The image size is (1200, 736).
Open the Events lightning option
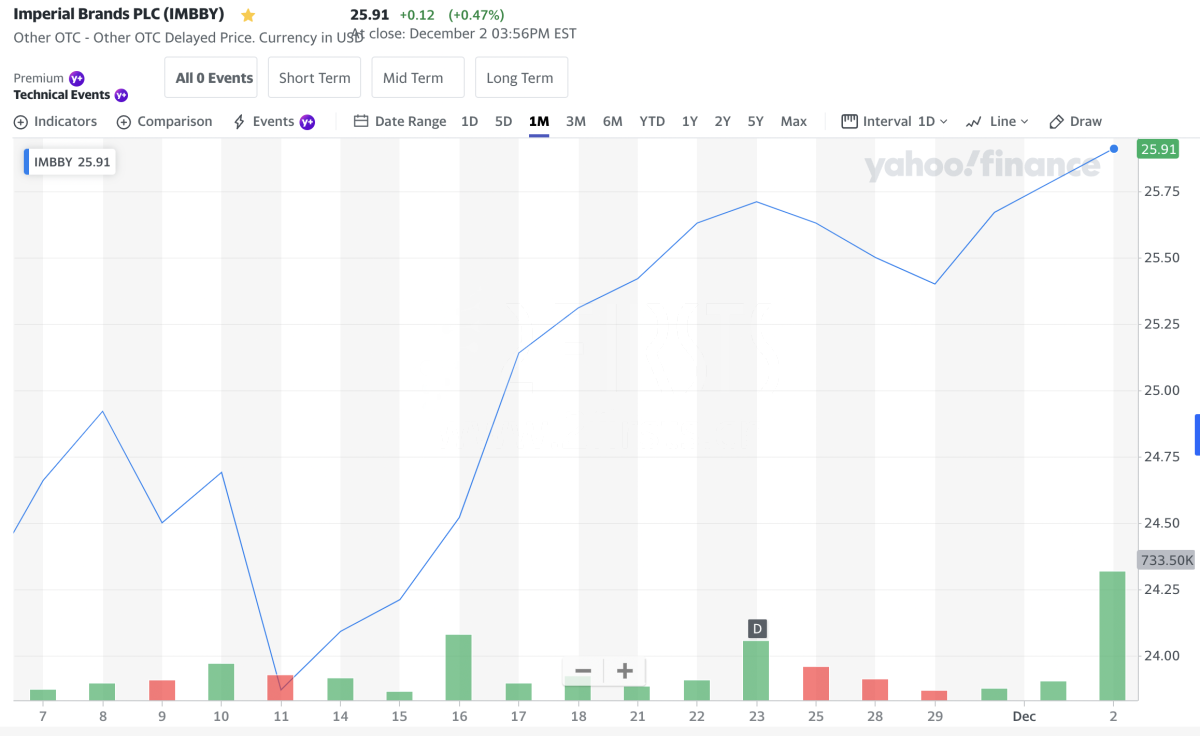[272, 121]
